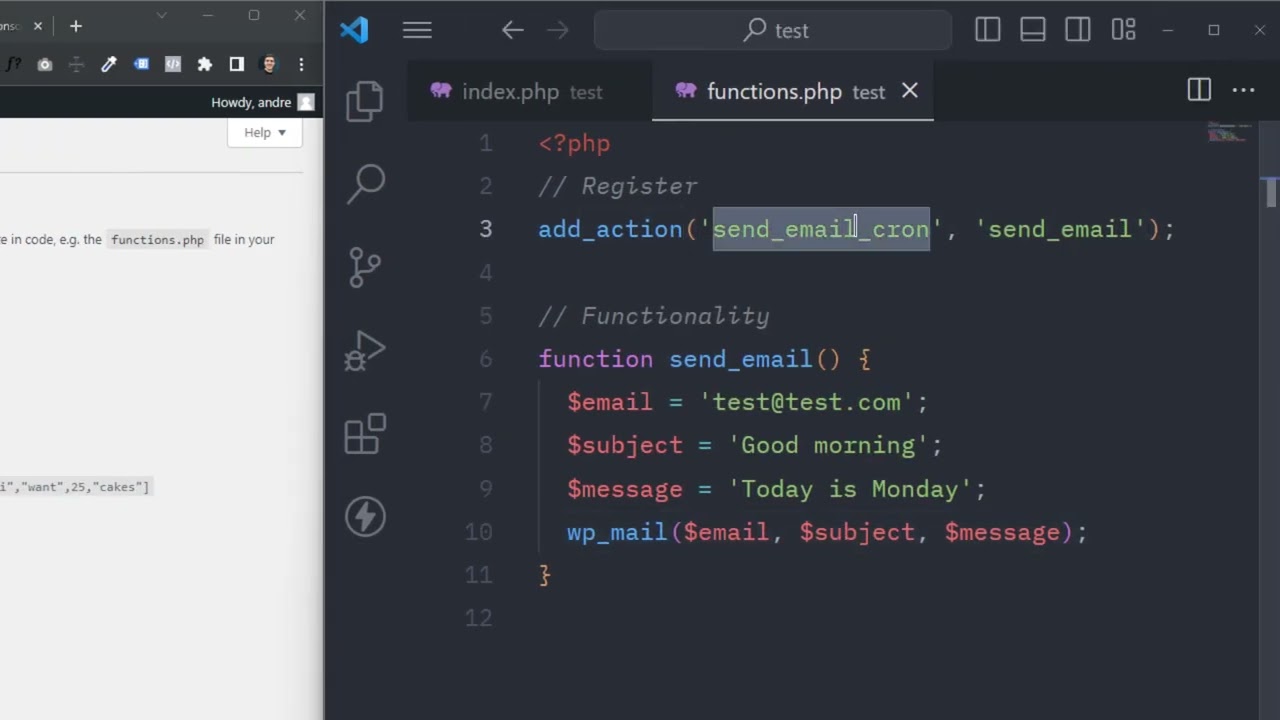Click 'Good morning' string on line 8
Viewport: 1280px width, 720px height.
coord(828,445)
